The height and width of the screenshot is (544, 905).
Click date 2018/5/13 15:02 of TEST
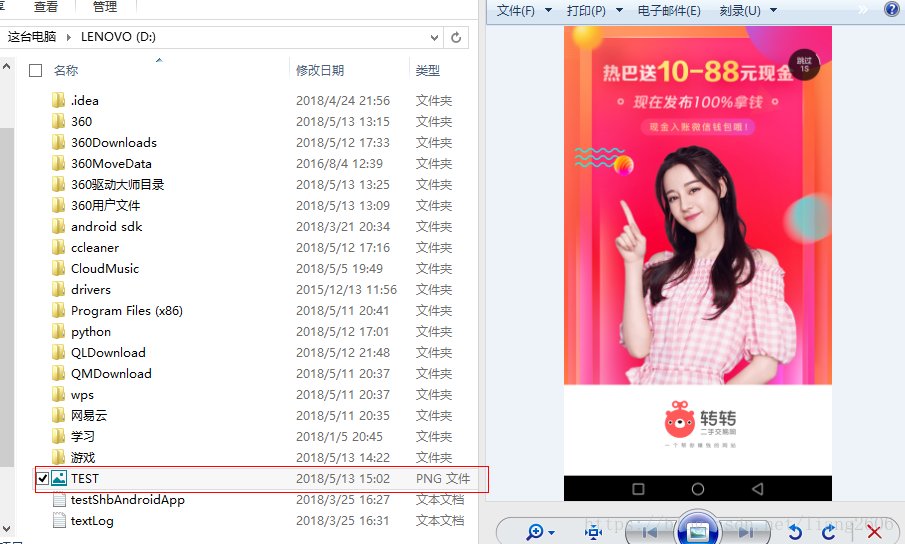pos(343,479)
